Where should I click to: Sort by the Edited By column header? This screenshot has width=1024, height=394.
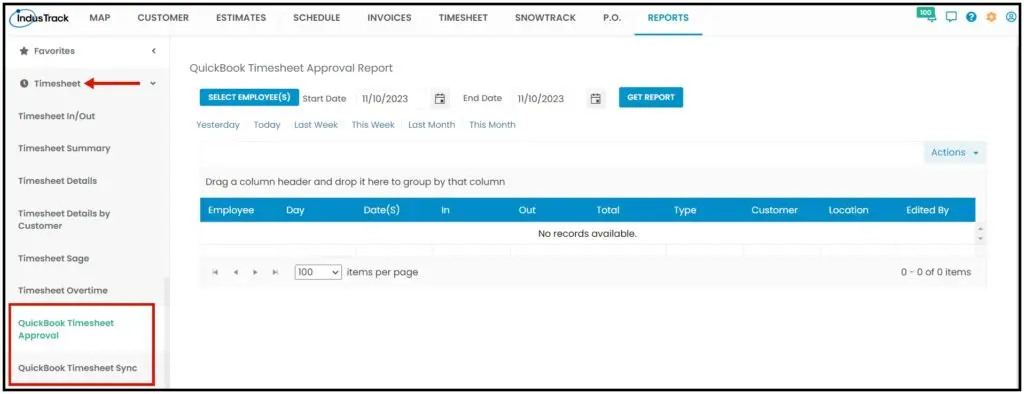[x=927, y=210]
